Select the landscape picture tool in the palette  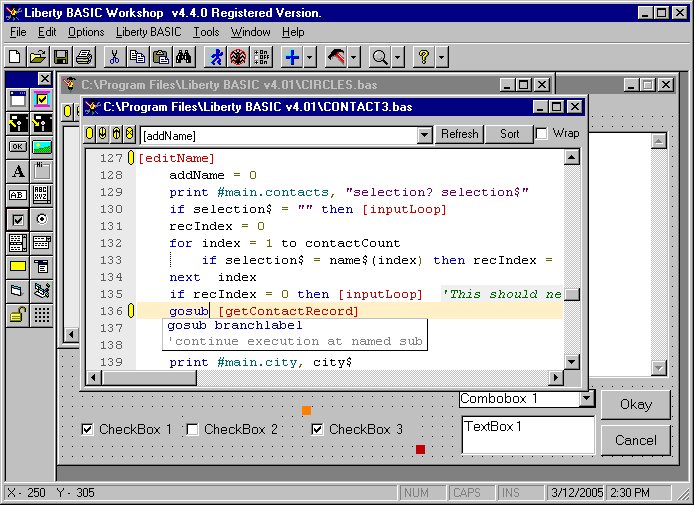[42, 147]
